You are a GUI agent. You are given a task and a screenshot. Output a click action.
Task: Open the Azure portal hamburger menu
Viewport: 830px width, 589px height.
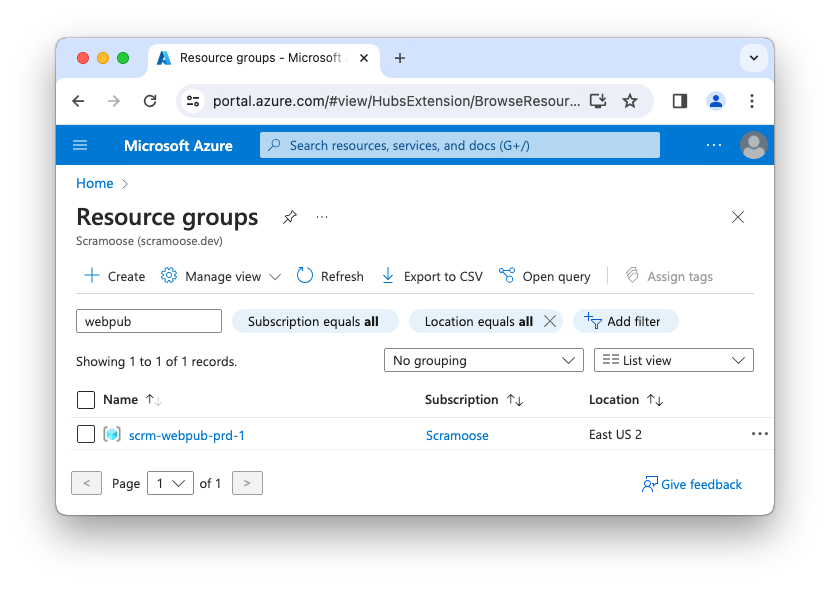[80, 145]
